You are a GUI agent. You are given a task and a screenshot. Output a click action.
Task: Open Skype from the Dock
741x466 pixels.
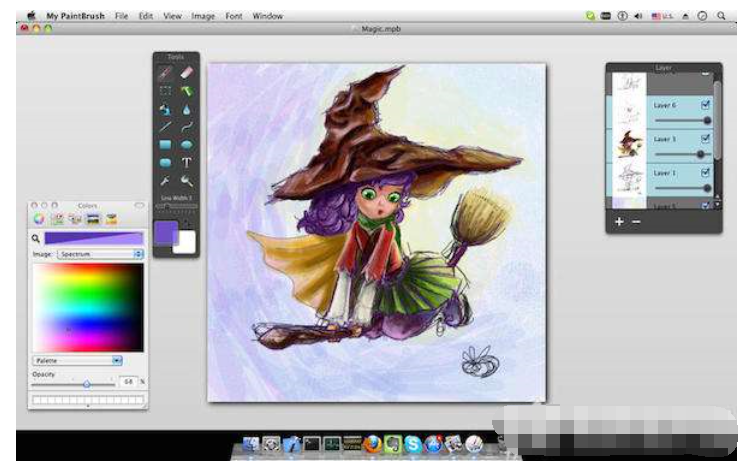pyautogui.click(x=413, y=444)
